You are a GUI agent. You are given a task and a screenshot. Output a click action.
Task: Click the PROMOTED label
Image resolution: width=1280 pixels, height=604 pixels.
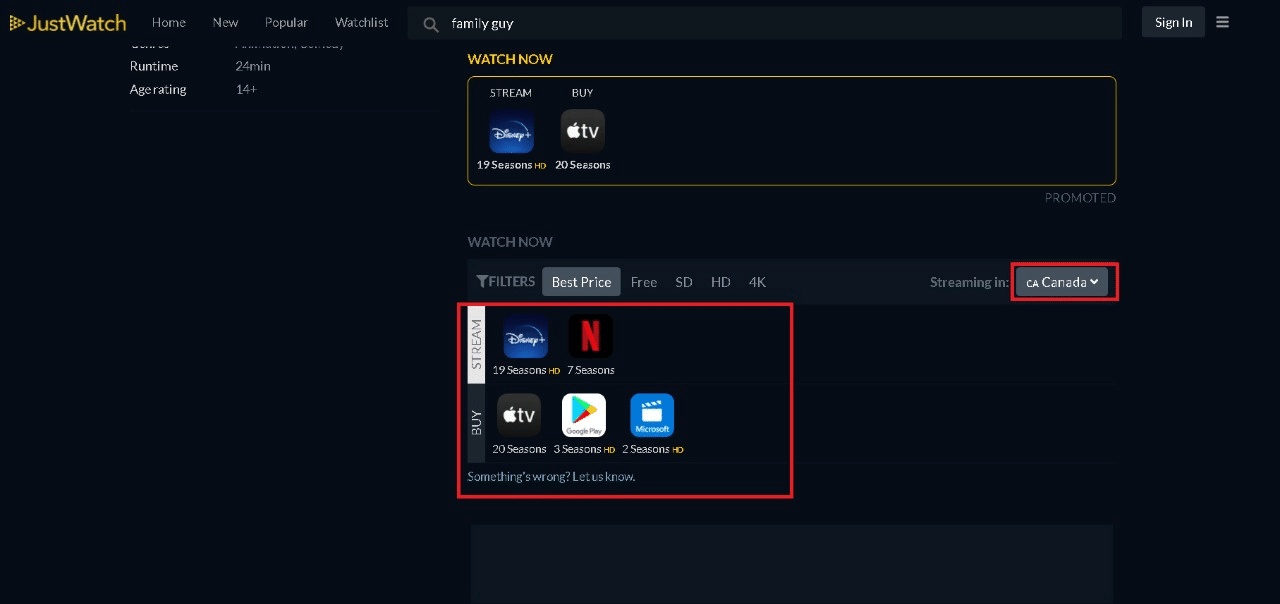click(x=1080, y=198)
